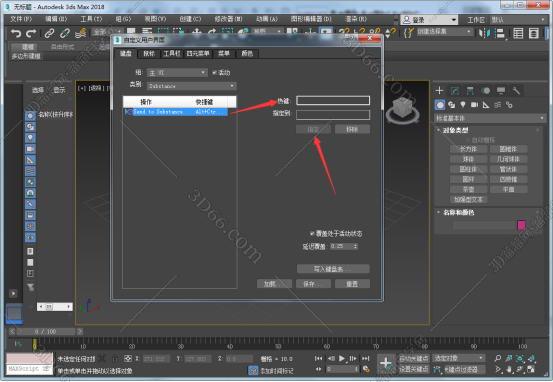The width and height of the screenshot is (553, 382).
Task: Toggle the Scene Explorer icon in main toolbar
Action: 518,34
